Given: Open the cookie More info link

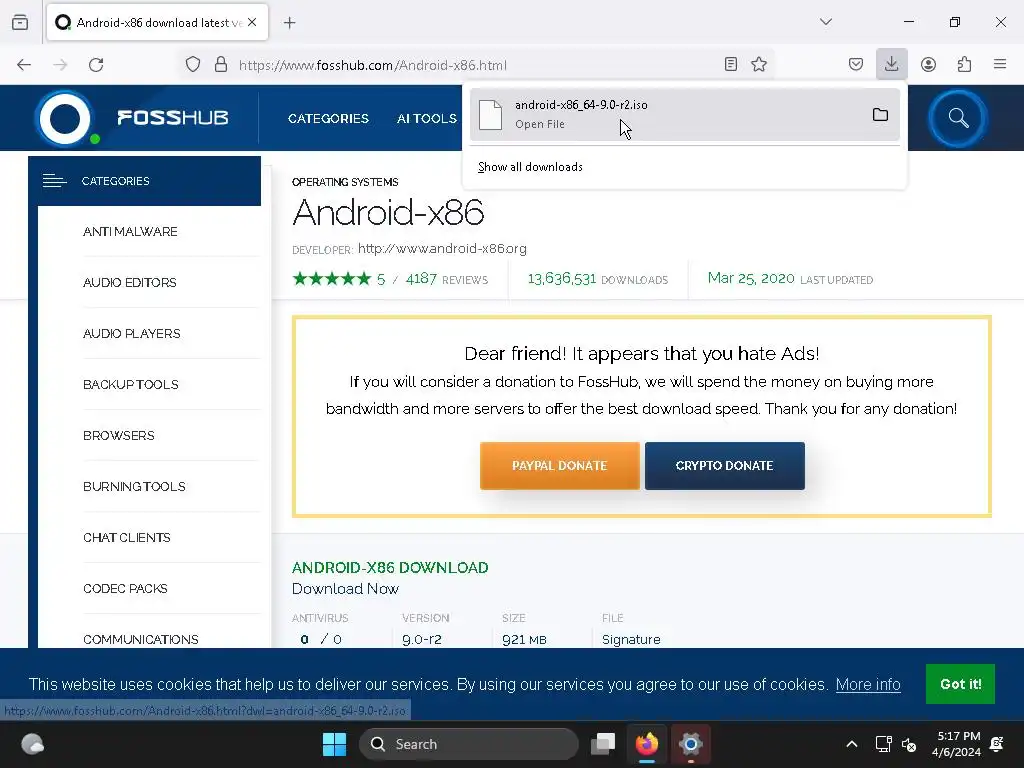Looking at the screenshot, I should pyautogui.click(x=868, y=684).
